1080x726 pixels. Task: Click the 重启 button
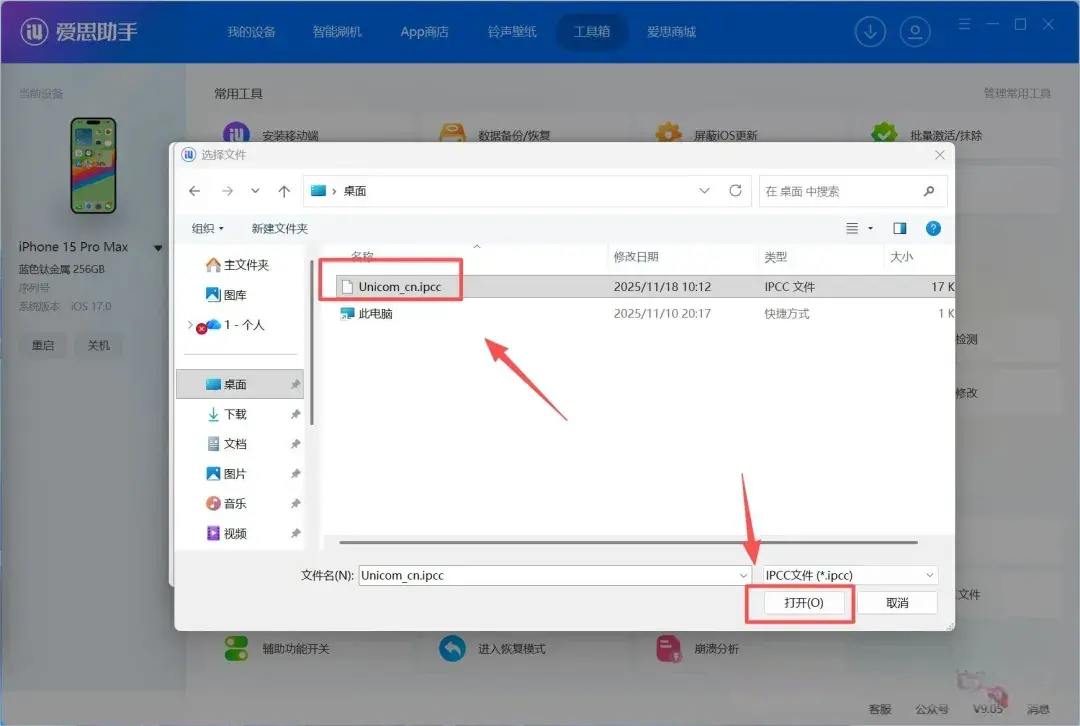tap(43, 345)
